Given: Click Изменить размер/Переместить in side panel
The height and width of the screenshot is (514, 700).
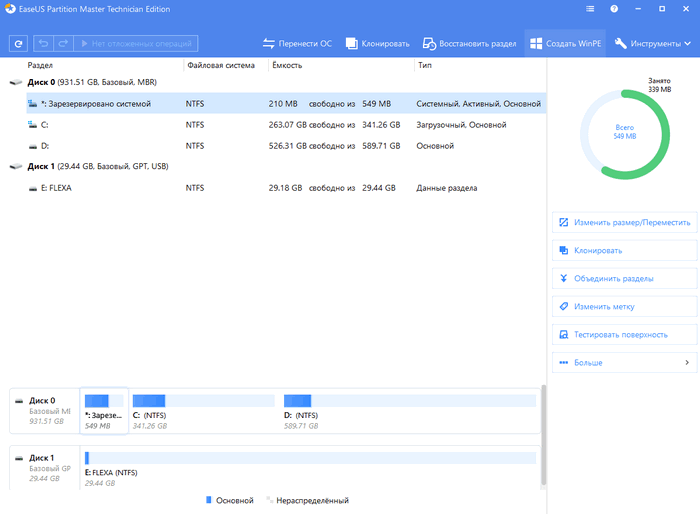Looking at the screenshot, I should pyautogui.click(x=625, y=222).
